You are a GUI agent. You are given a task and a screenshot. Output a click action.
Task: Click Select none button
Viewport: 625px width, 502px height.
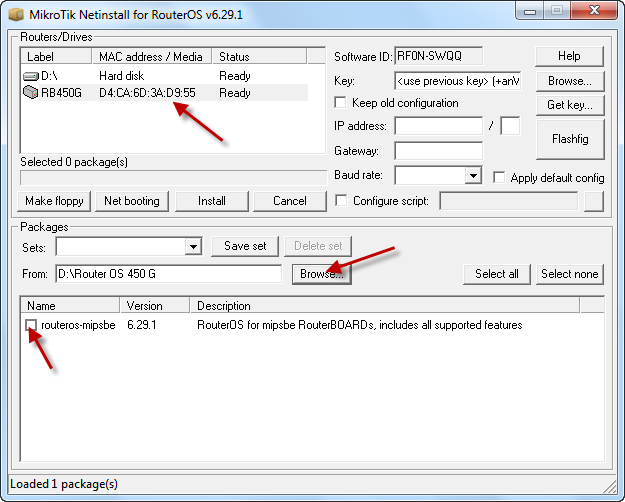[x=570, y=274]
